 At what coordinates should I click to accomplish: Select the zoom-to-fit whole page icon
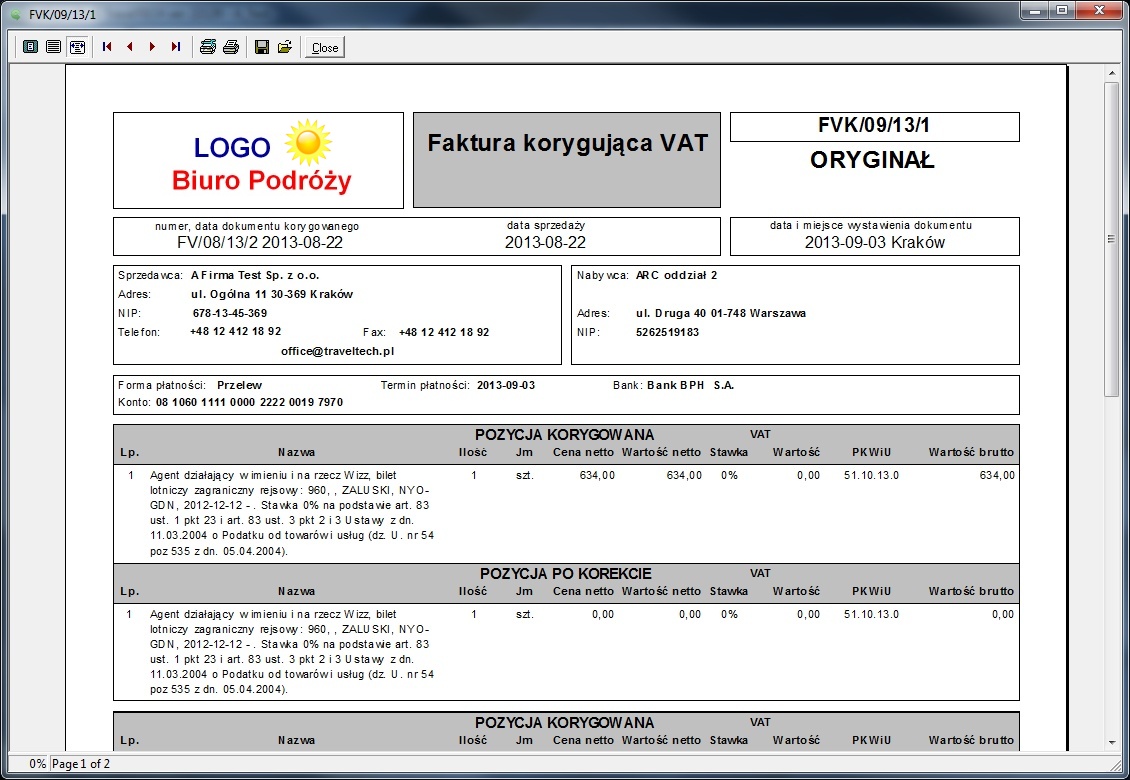(30, 47)
